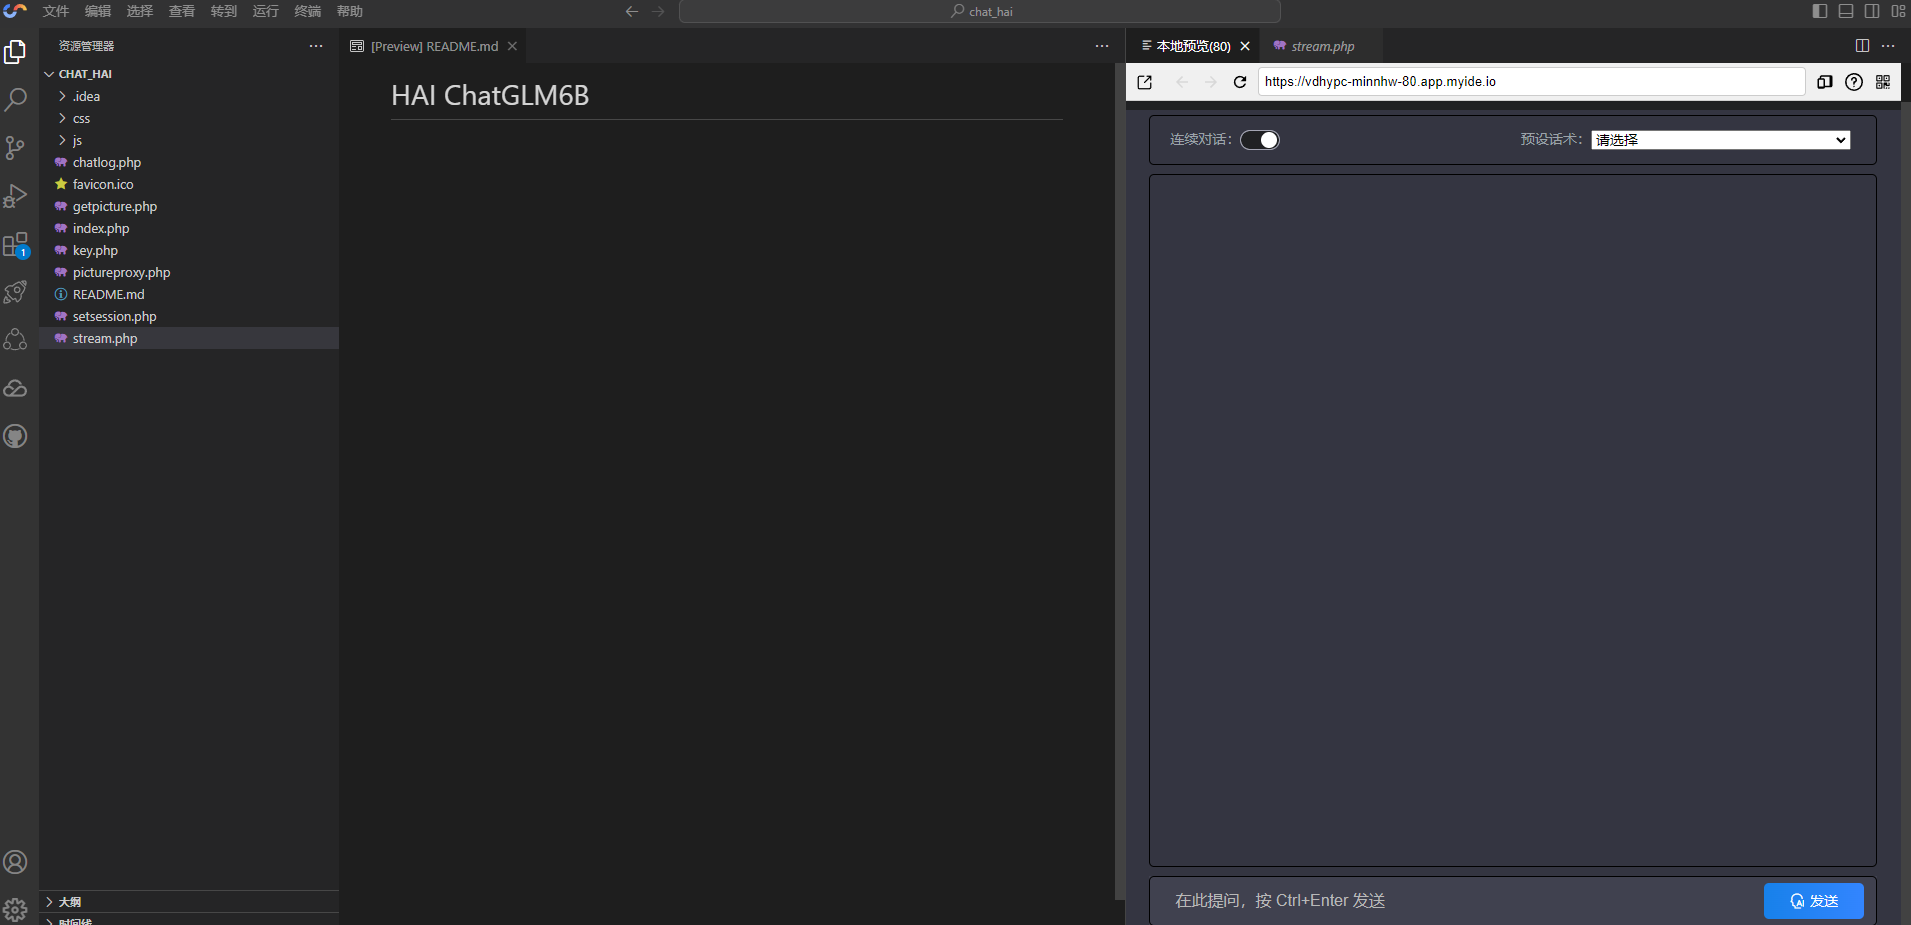
Task: Open the 文件 menu
Action: tap(56, 11)
